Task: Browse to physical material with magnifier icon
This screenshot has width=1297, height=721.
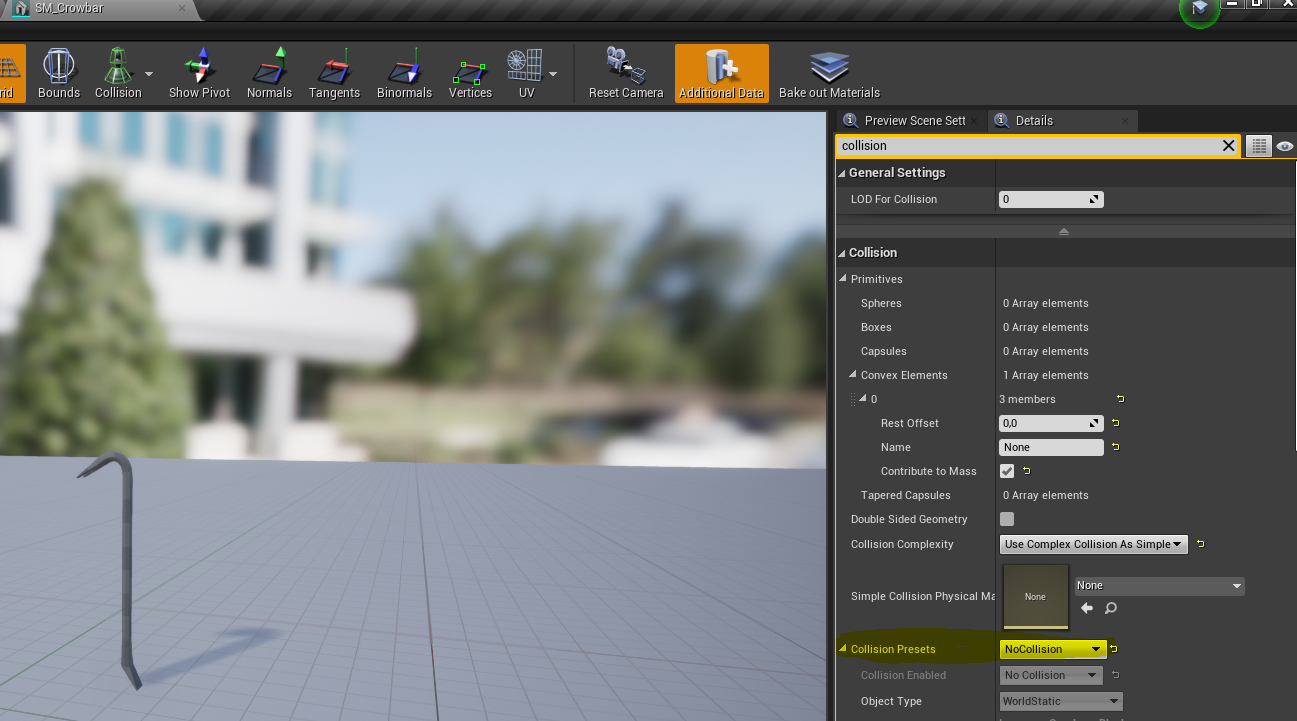Action: click(1110, 608)
